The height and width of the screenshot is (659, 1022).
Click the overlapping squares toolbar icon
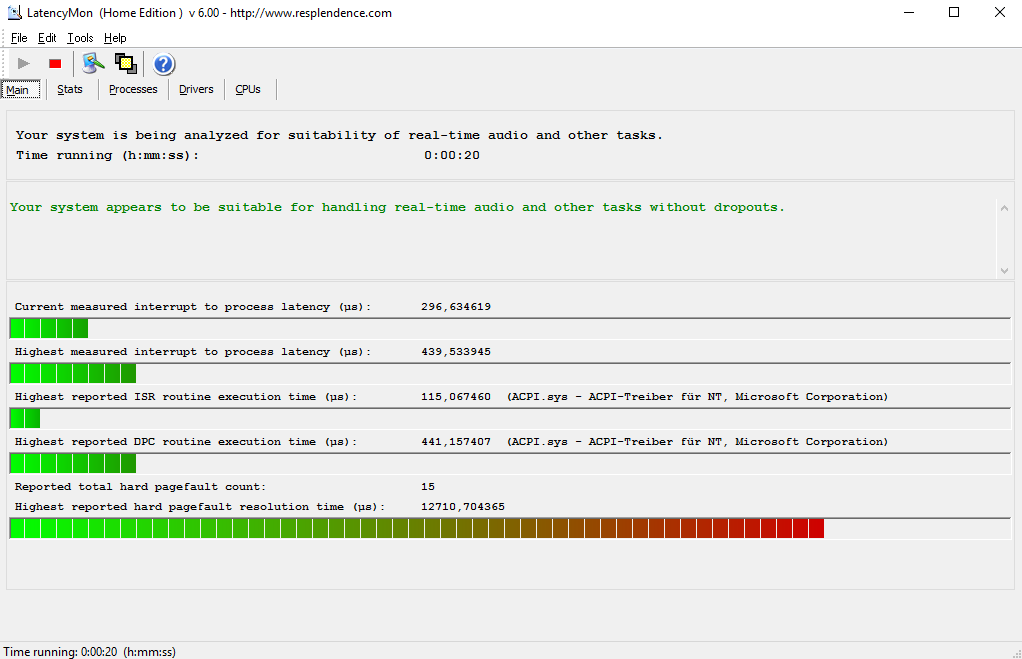126,63
